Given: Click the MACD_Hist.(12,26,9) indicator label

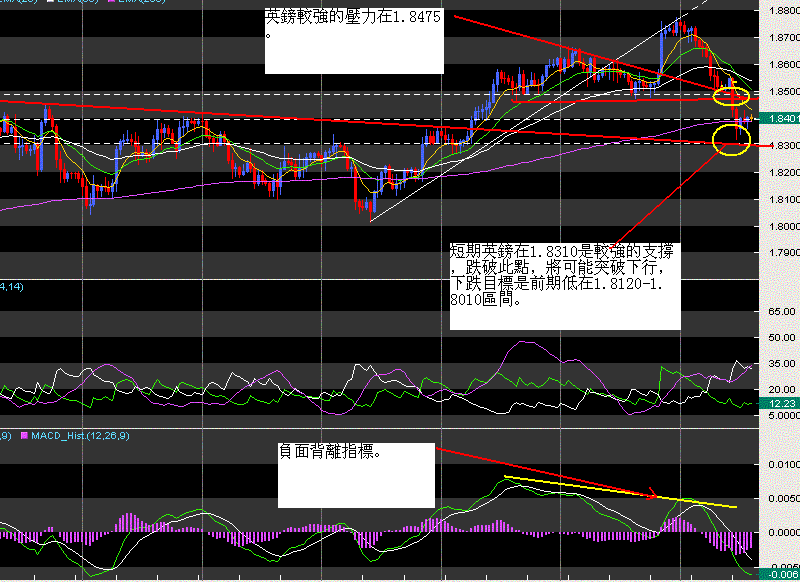Looking at the screenshot, I should click(80, 436).
